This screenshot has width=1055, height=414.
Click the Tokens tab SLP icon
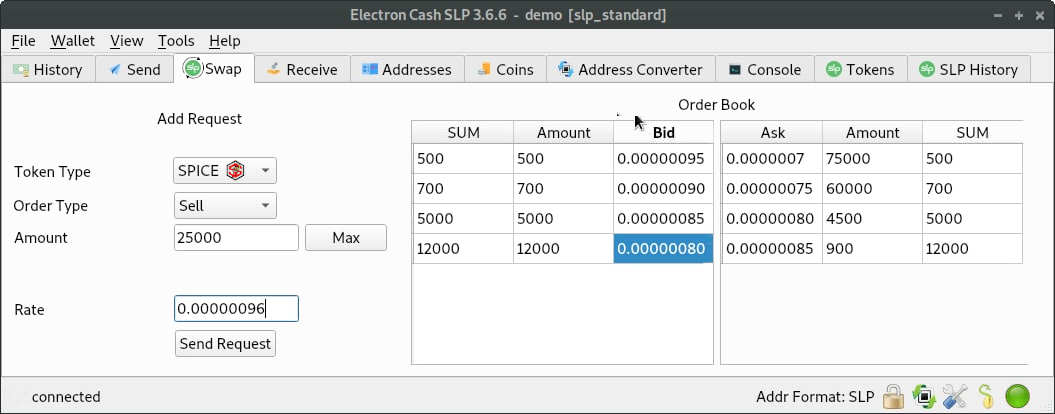834,69
